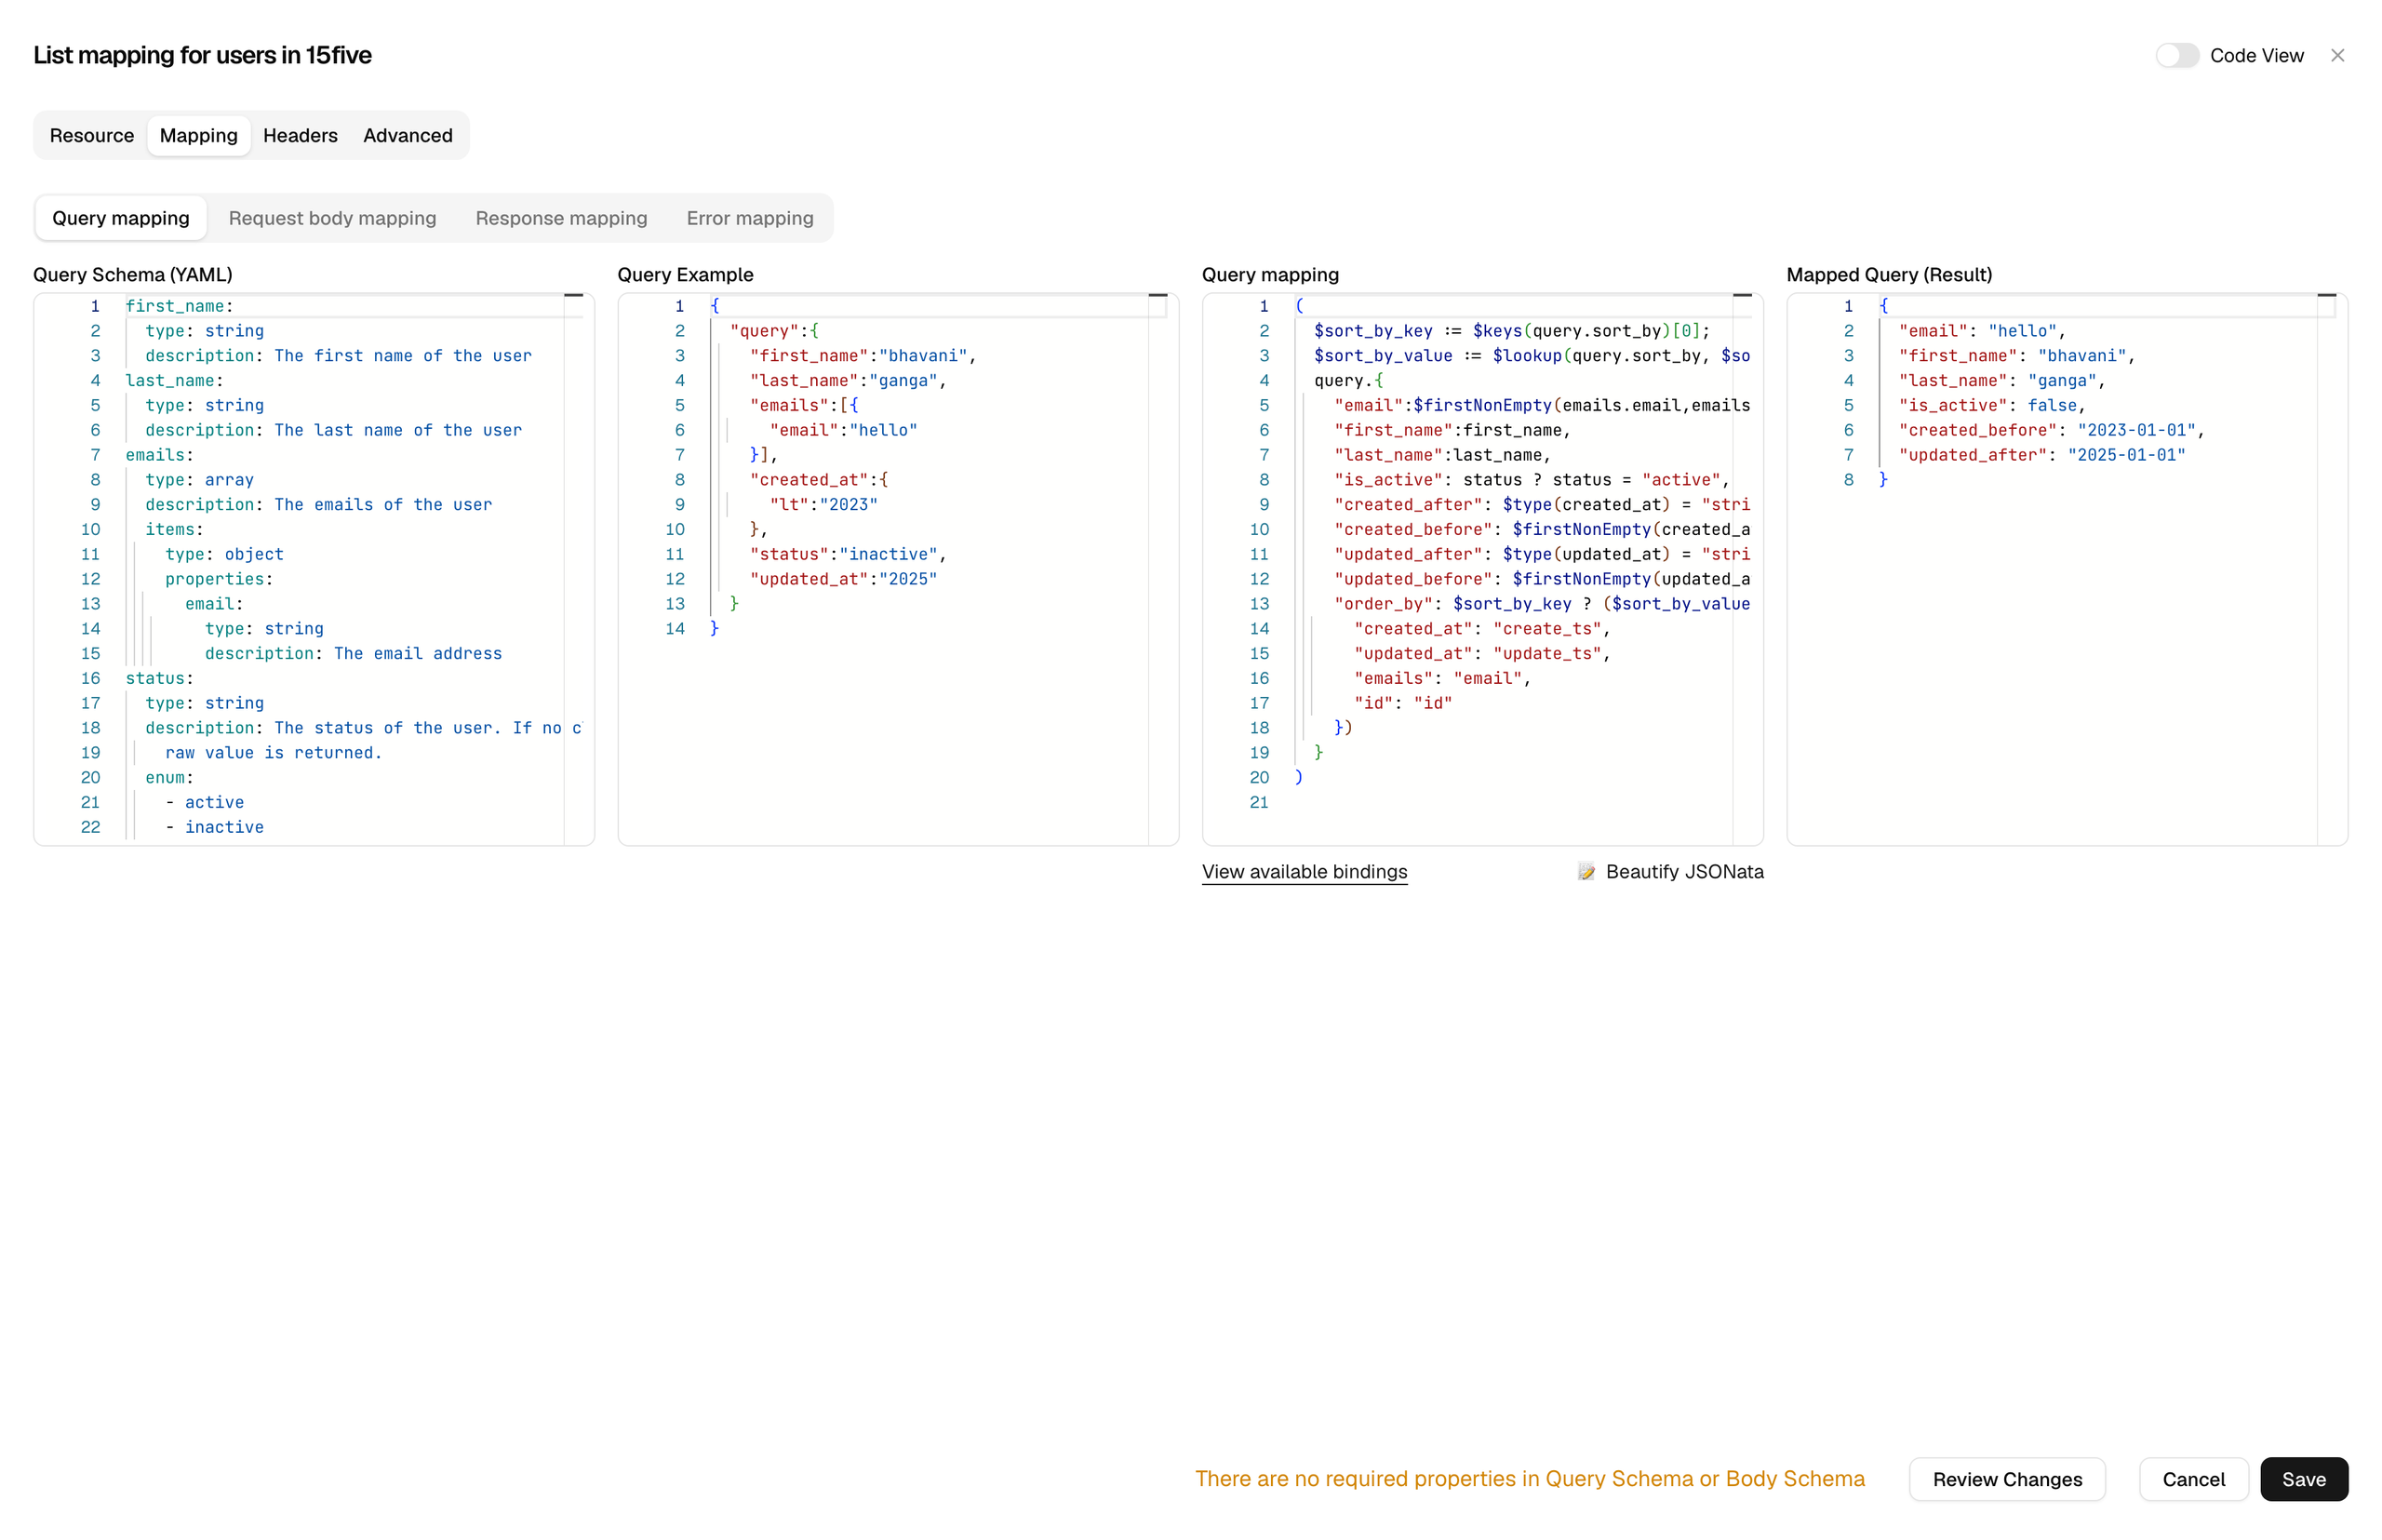Image resolution: width=2382 pixels, height=1540 pixels.
Task: Click 'last_name:' line in Query Schema
Action: 174,381
